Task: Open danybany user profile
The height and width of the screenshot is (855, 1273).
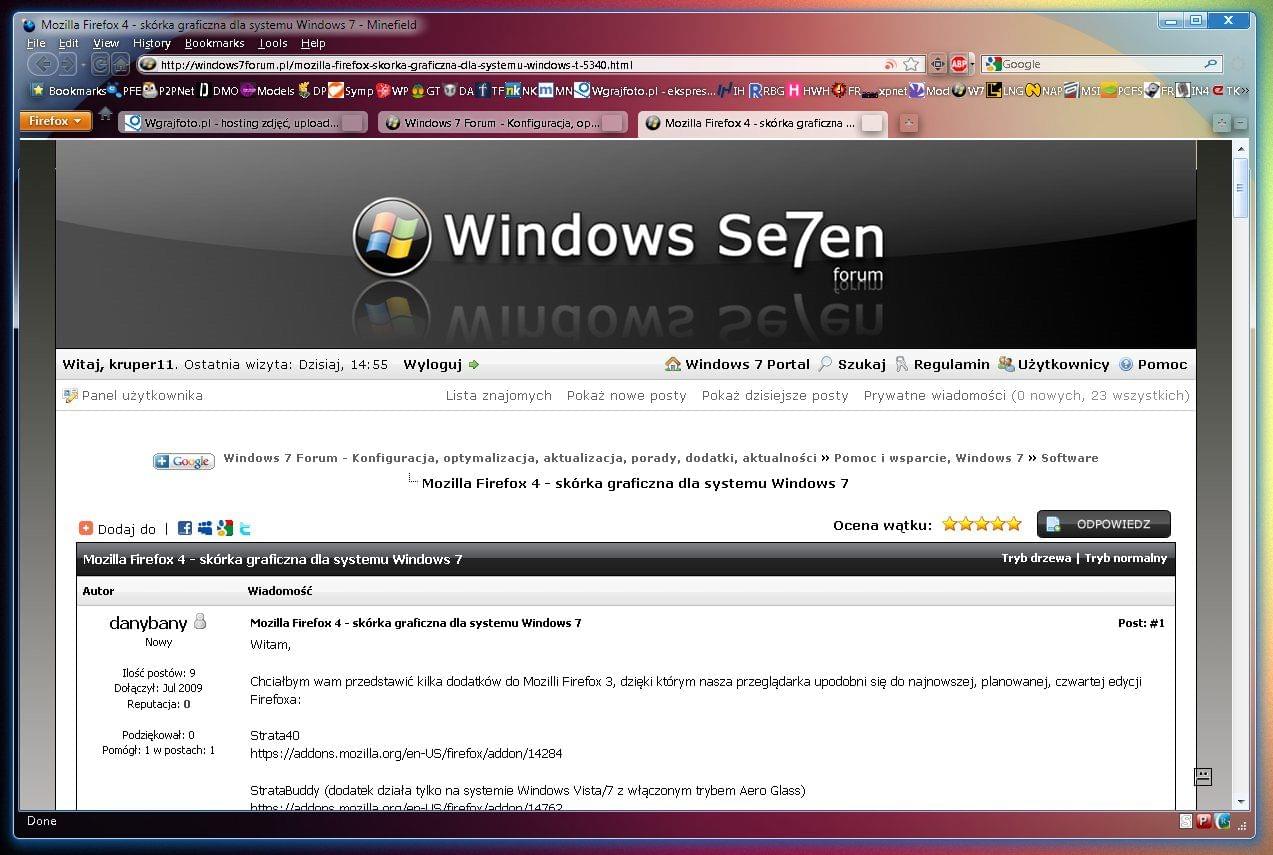Action: (148, 623)
